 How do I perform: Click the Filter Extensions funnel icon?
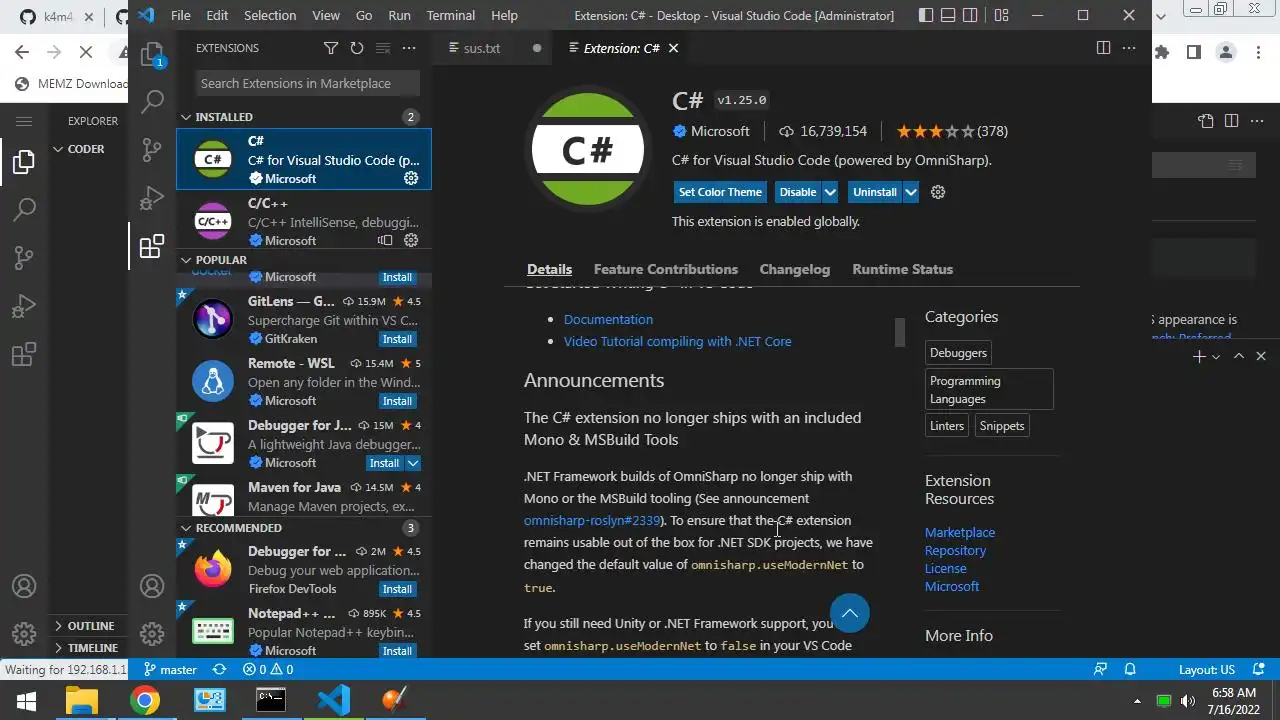coord(331,48)
